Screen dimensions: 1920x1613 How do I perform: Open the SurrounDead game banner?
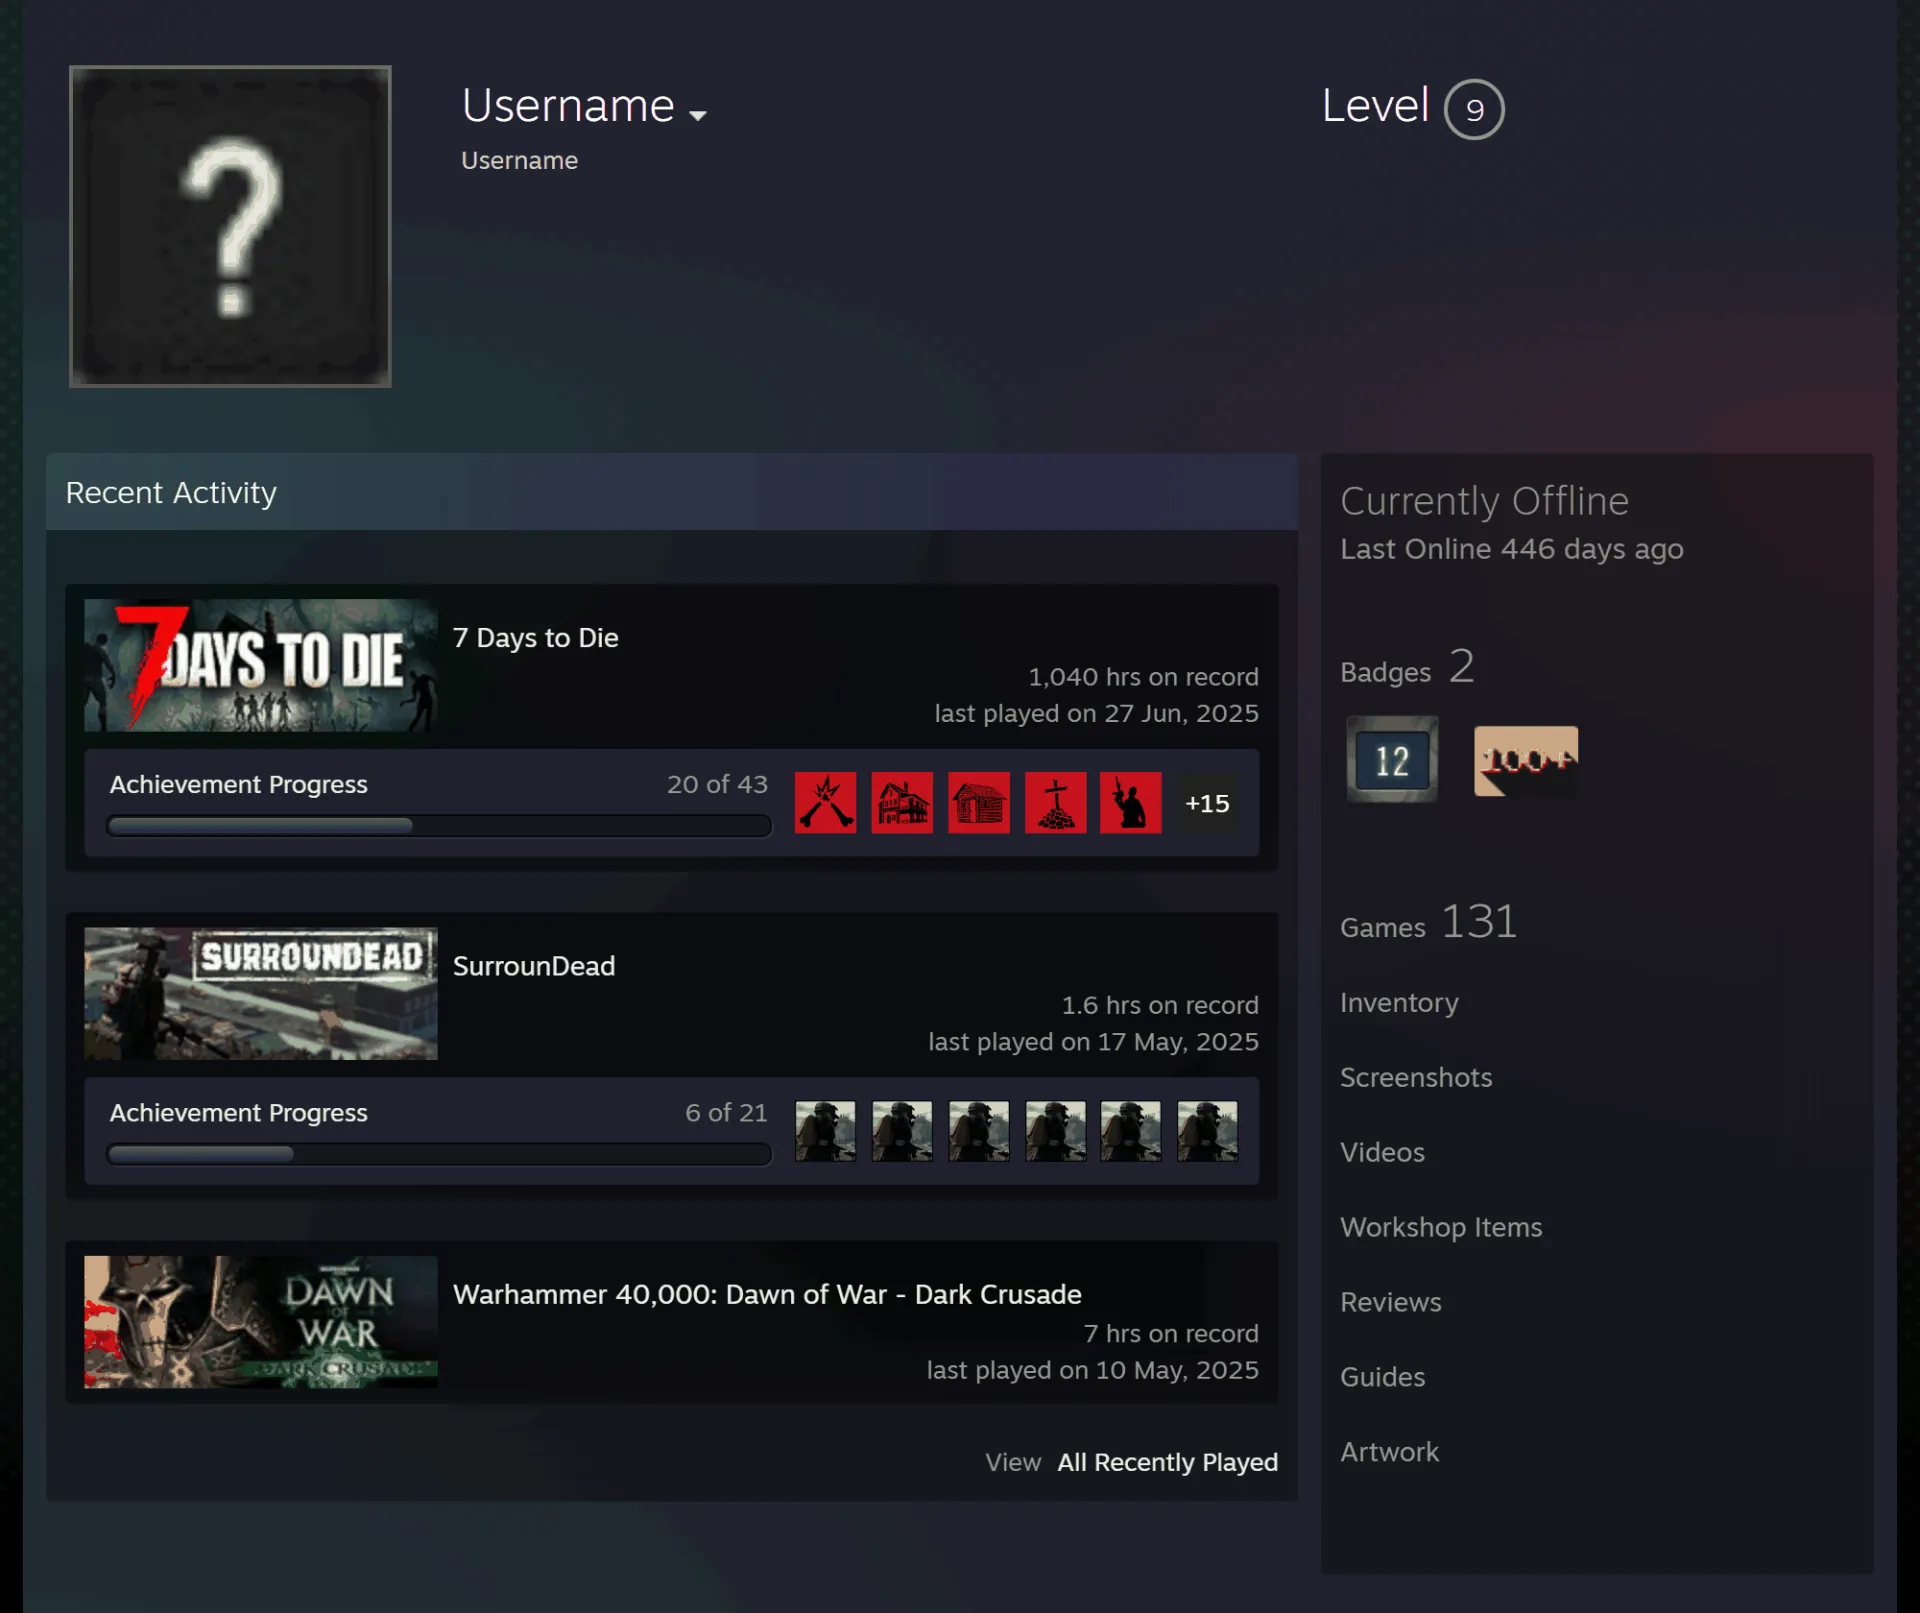click(260, 993)
